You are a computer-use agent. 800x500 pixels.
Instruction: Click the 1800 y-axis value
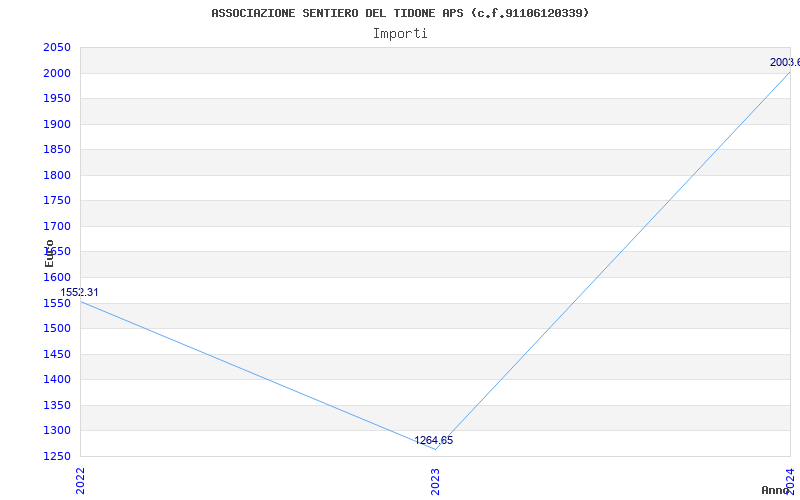57,175
